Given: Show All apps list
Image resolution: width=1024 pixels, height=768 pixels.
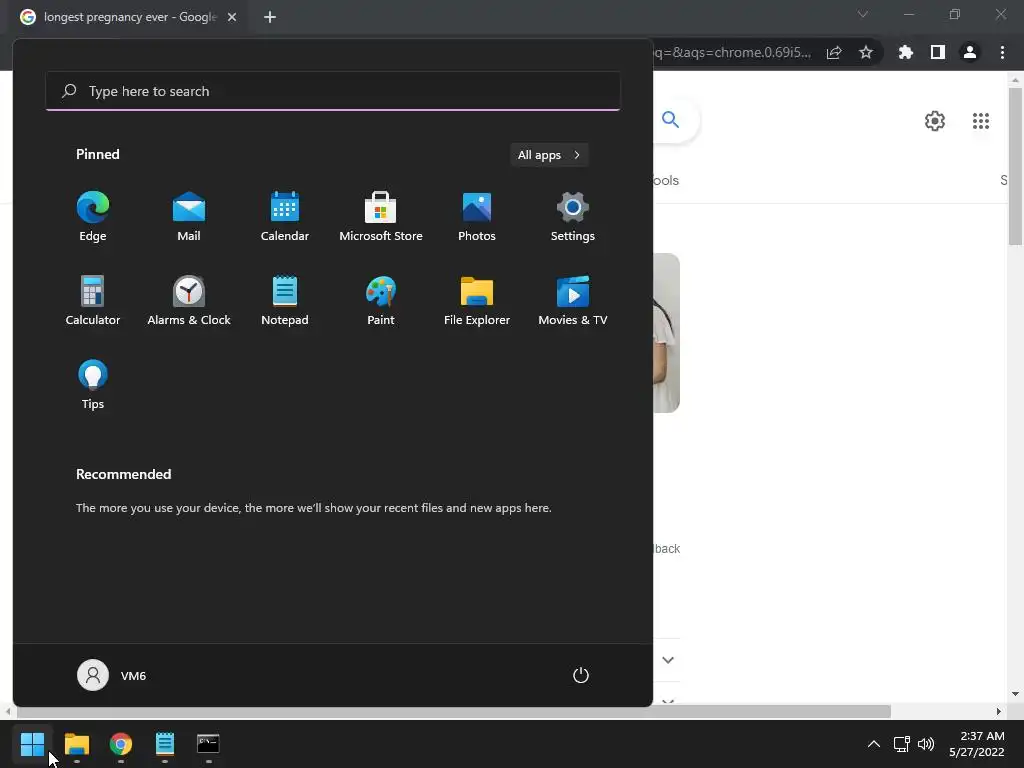Looking at the screenshot, I should [x=549, y=155].
